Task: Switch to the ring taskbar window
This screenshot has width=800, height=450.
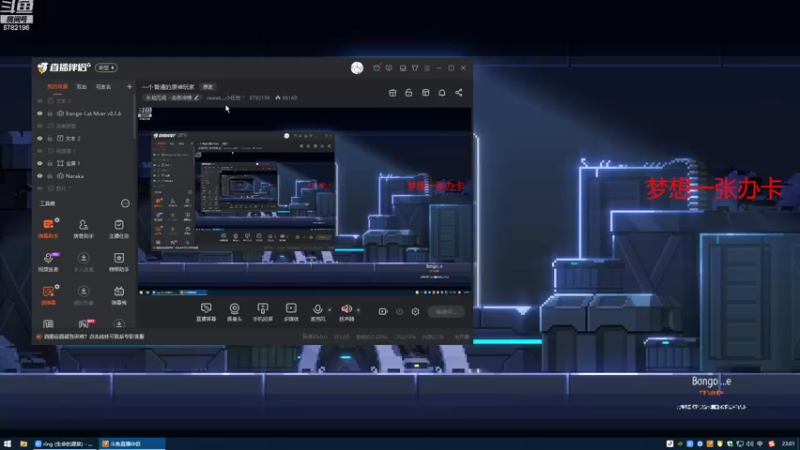Action: [65, 444]
